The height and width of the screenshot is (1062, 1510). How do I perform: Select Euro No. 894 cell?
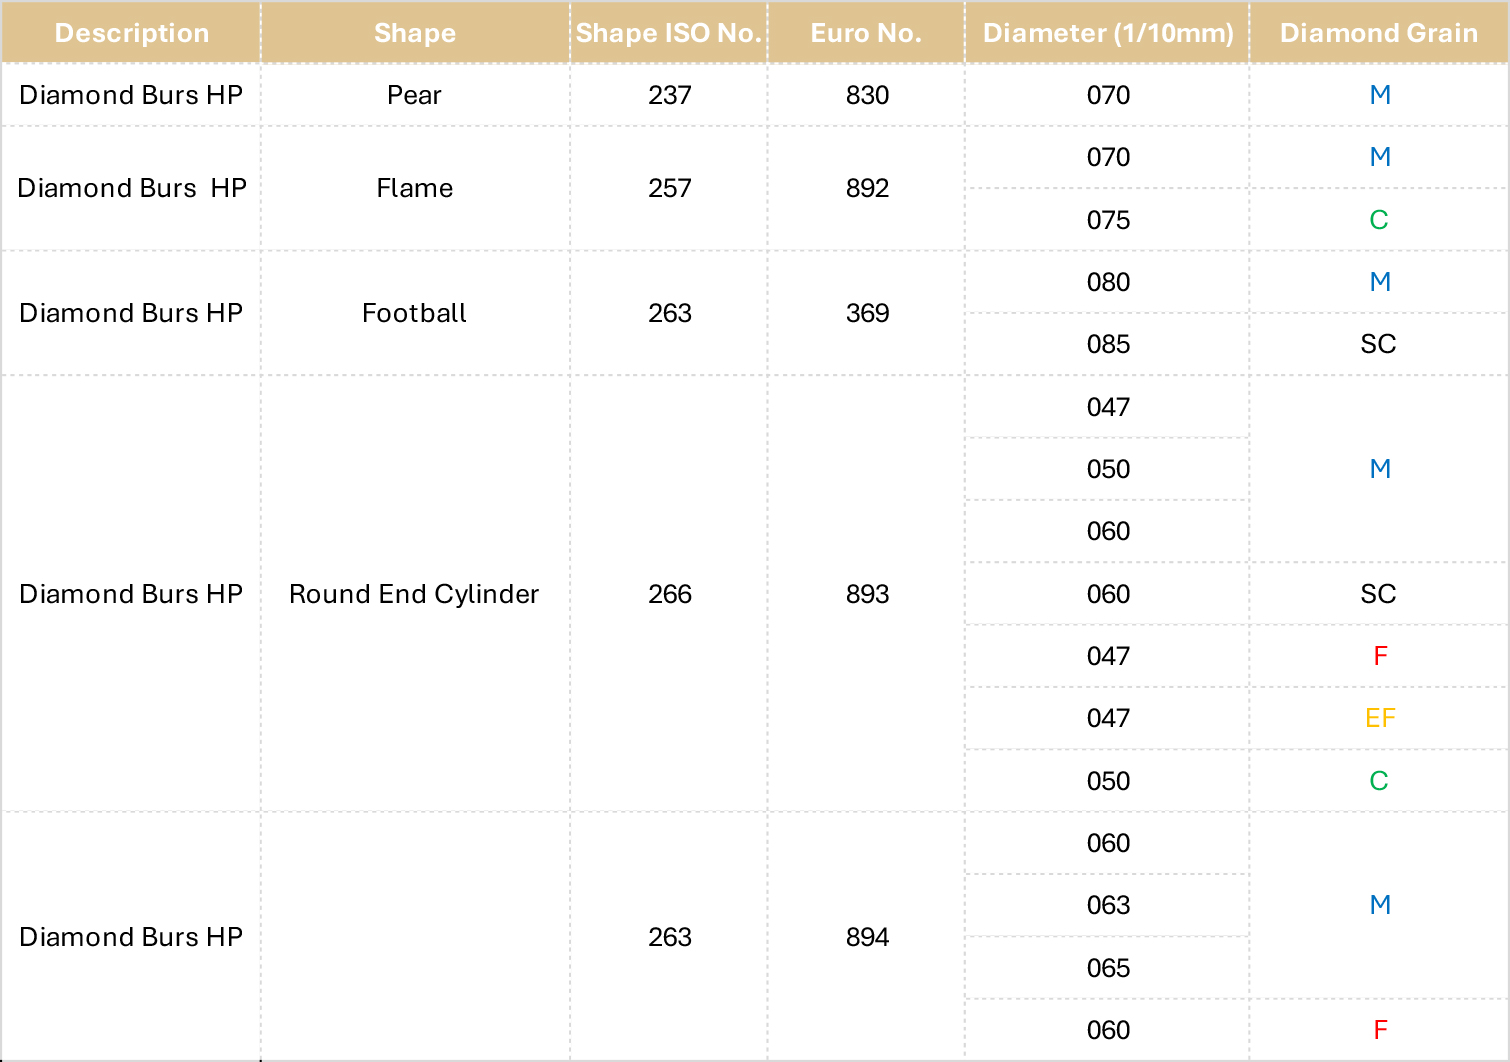click(x=867, y=937)
